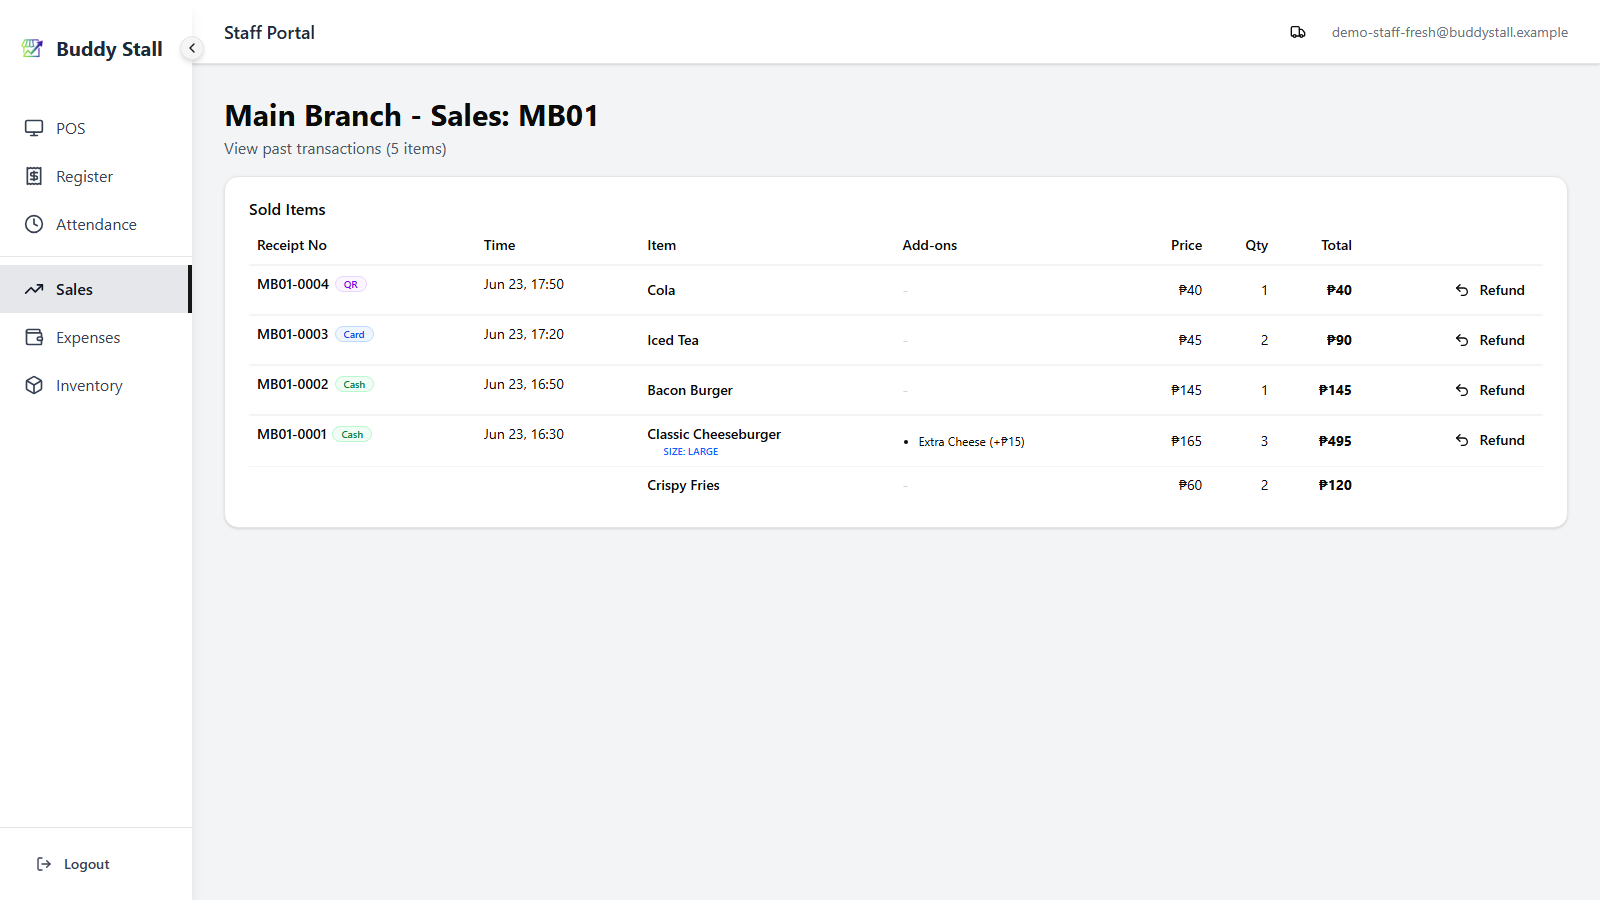Refund receipt MB01-0001 Classic Cheeseburger order
The image size is (1600, 900).
[x=1490, y=440]
